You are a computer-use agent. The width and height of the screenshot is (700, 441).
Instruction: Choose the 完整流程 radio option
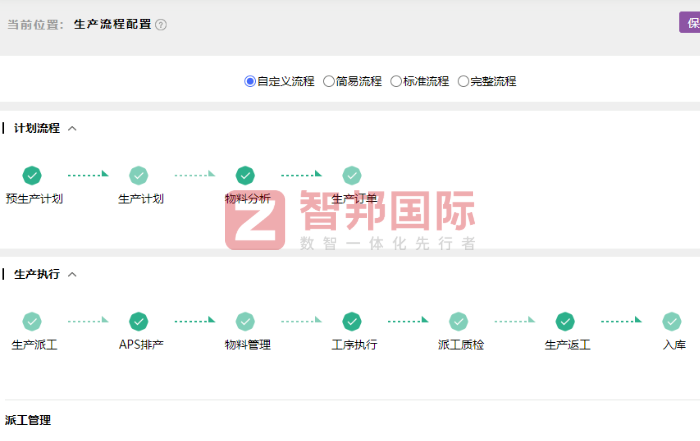point(463,81)
